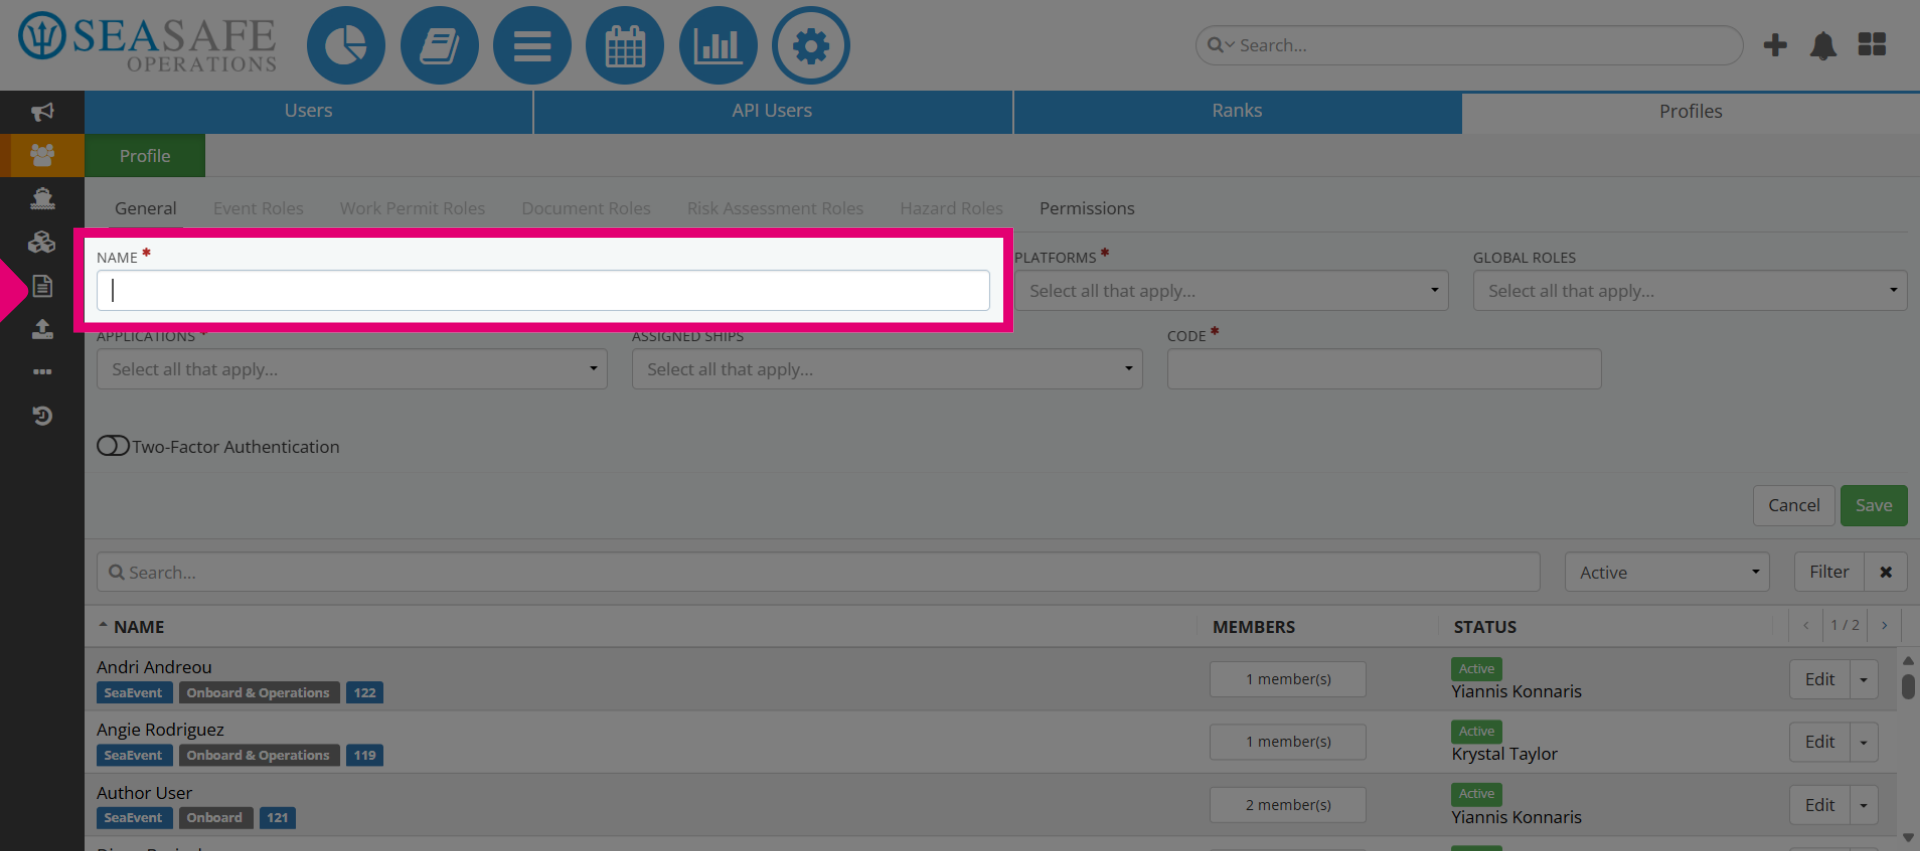Viewport: 1920px width, 851px height.
Task: Open the pie chart dashboard icon
Action: click(345, 46)
